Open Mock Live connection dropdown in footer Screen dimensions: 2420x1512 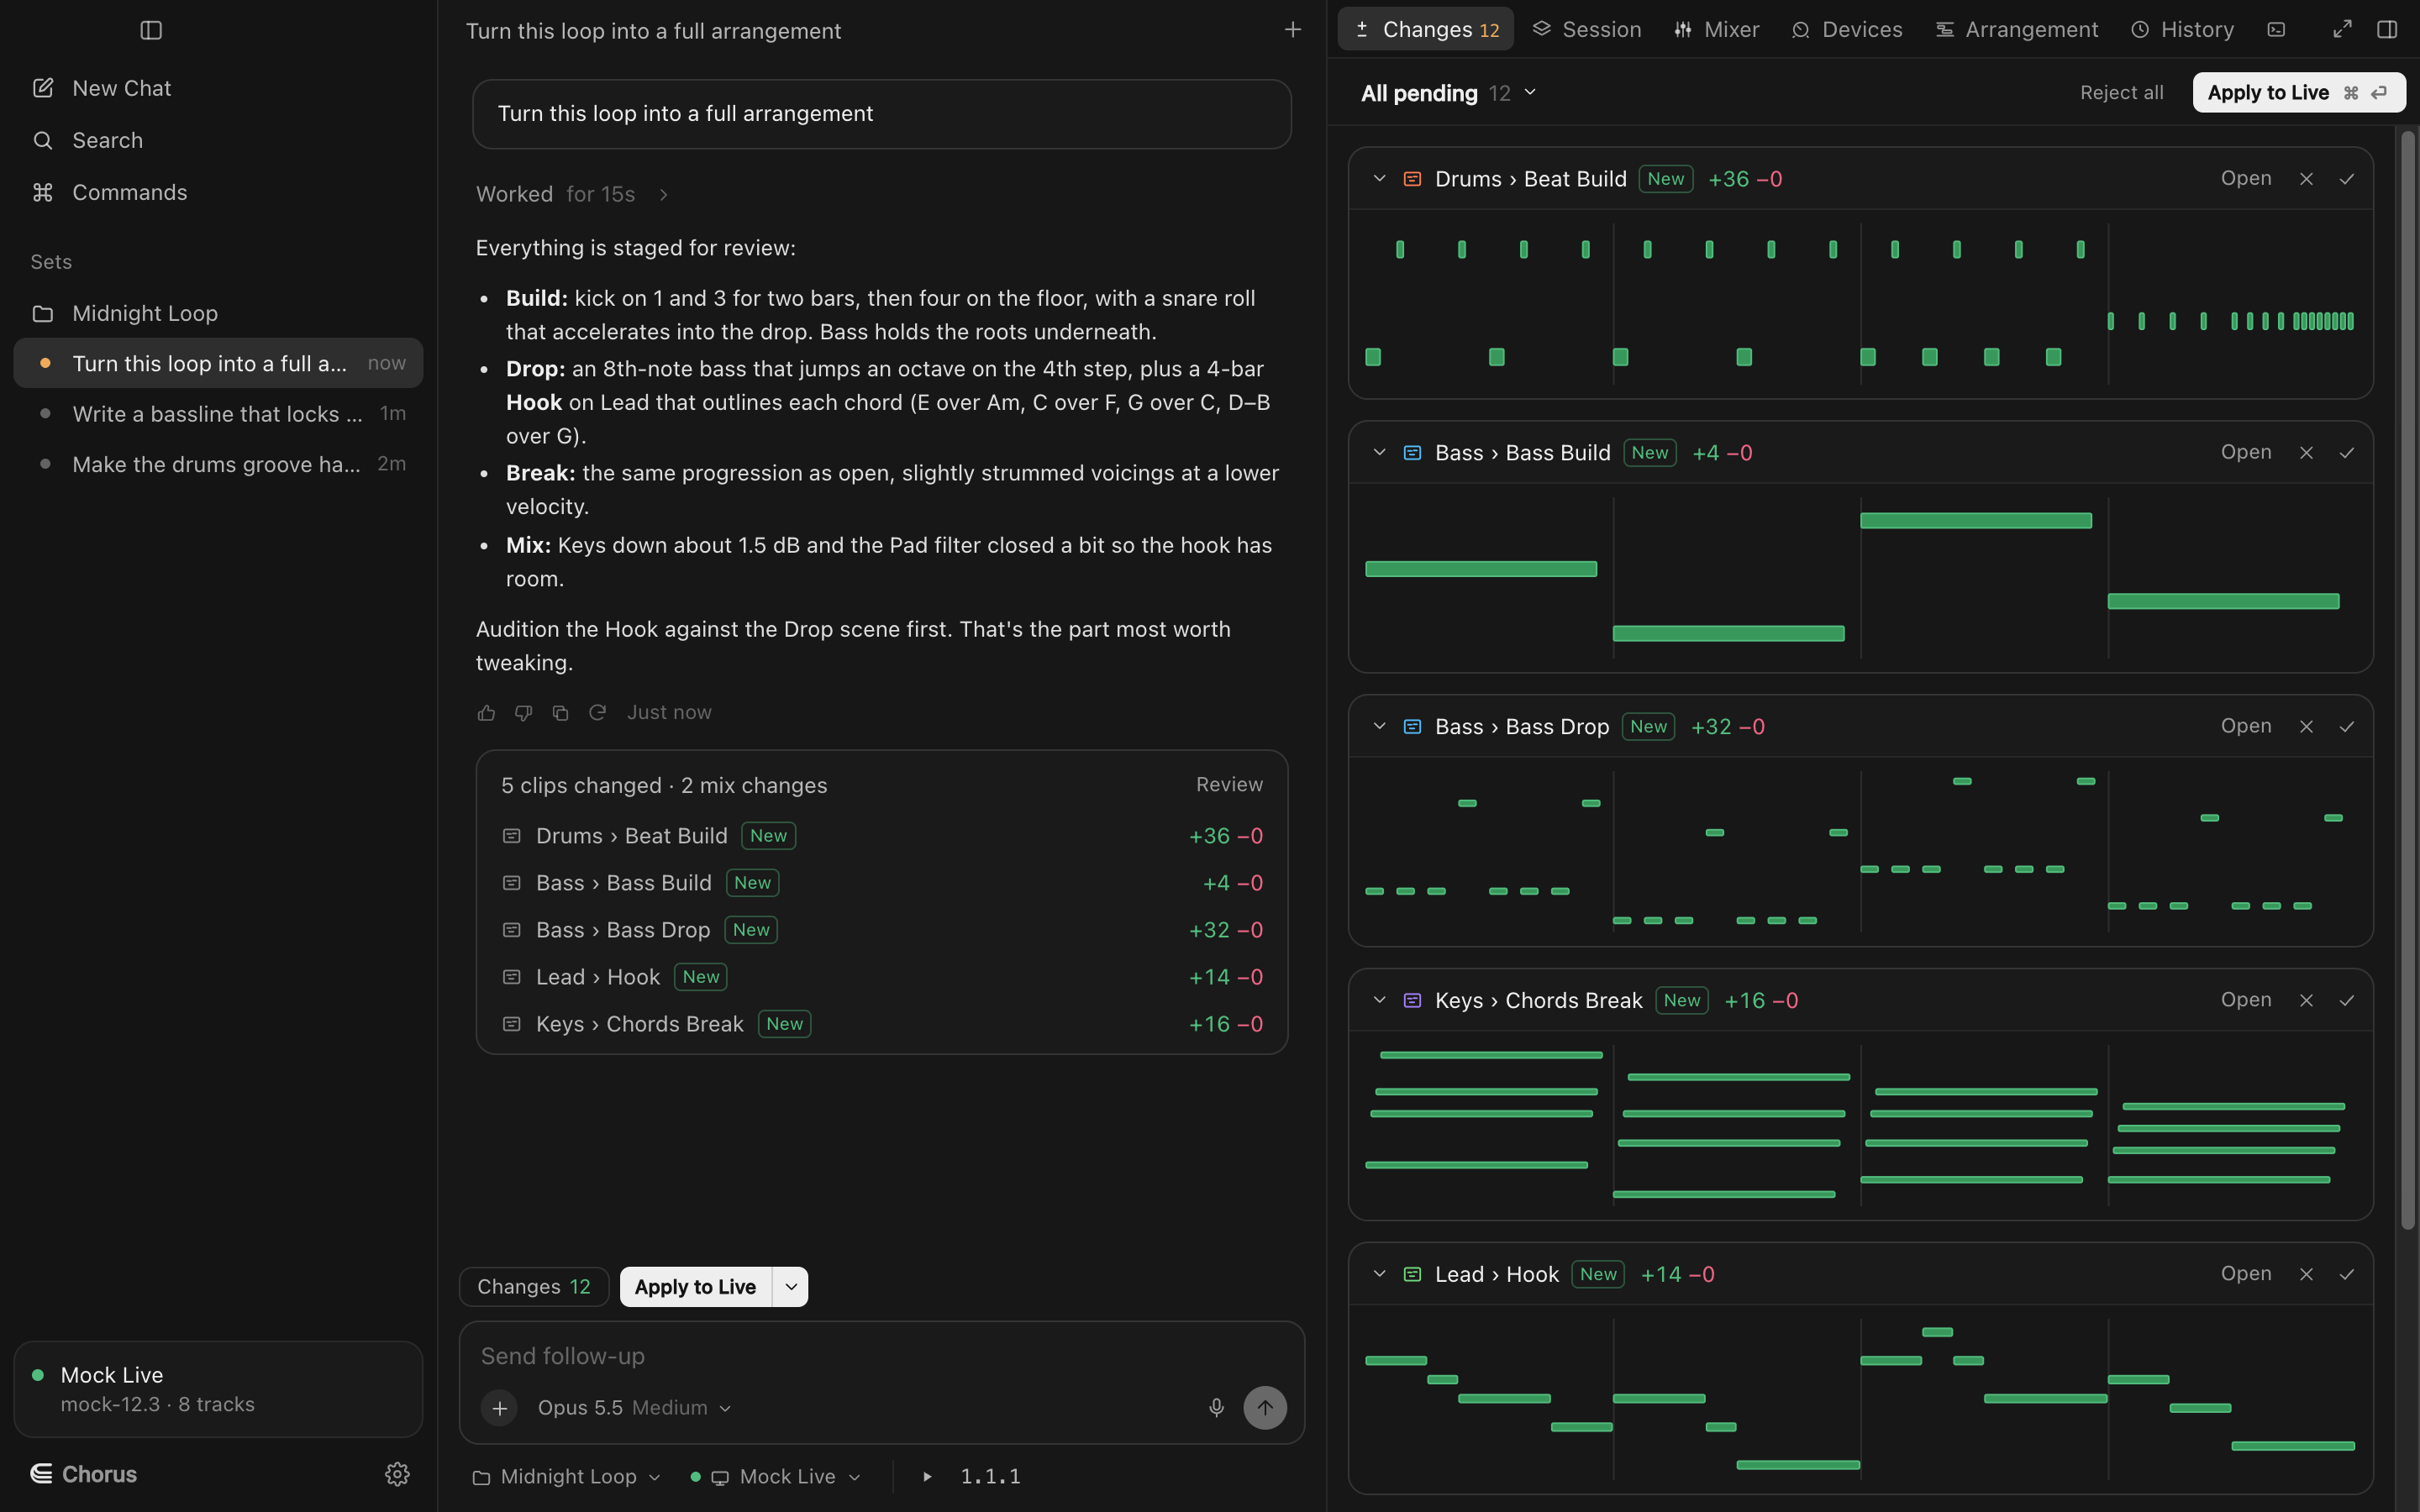click(776, 1477)
